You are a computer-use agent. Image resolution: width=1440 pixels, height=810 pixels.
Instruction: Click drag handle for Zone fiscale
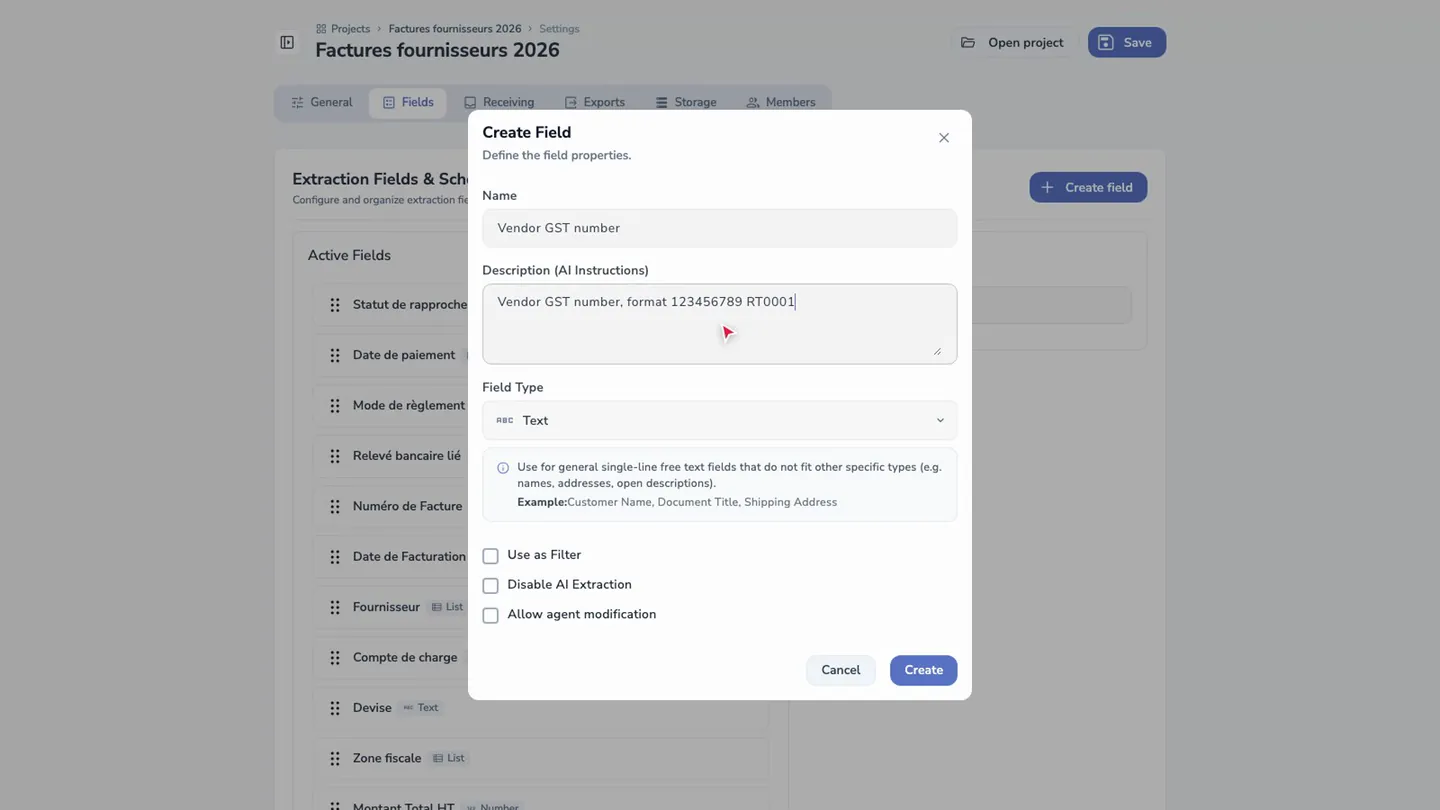pos(335,759)
